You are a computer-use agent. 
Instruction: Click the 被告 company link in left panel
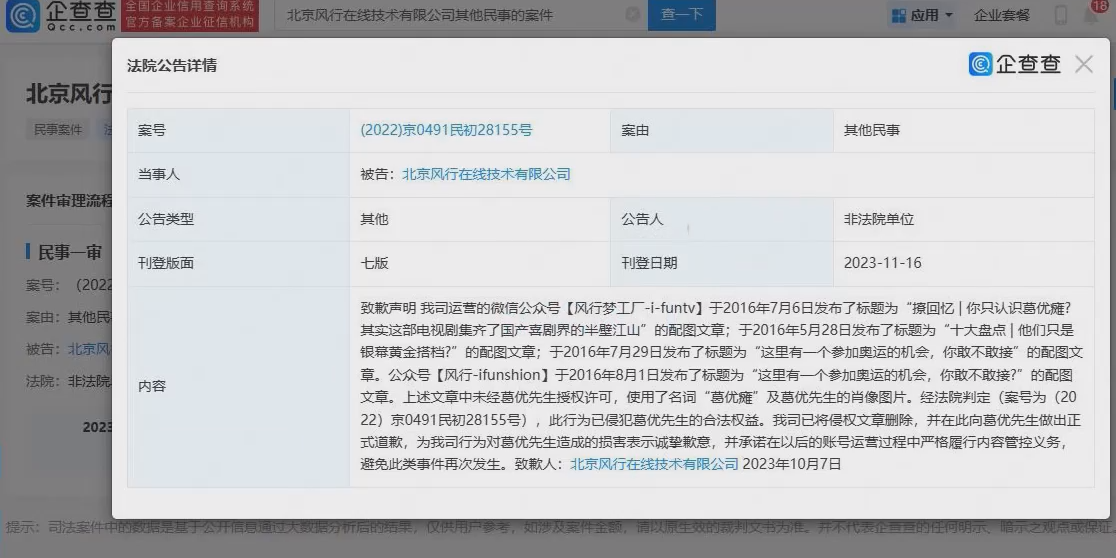pyautogui.click(x=88, y=349)
